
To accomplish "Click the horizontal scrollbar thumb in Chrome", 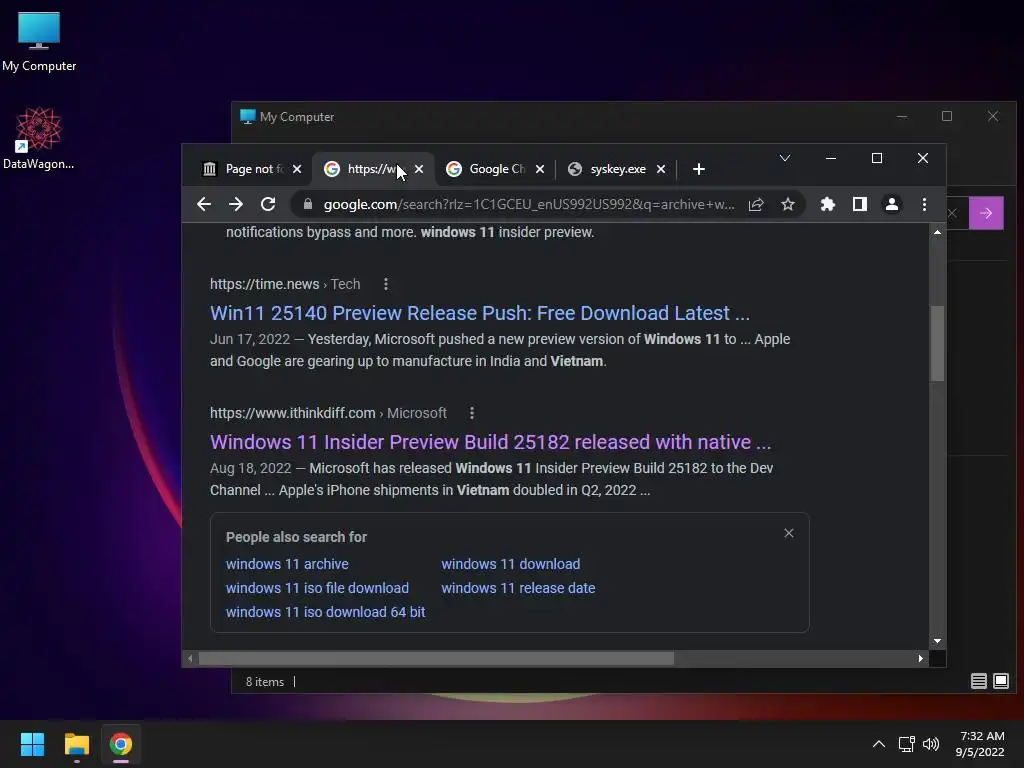I will coord(436,658).
